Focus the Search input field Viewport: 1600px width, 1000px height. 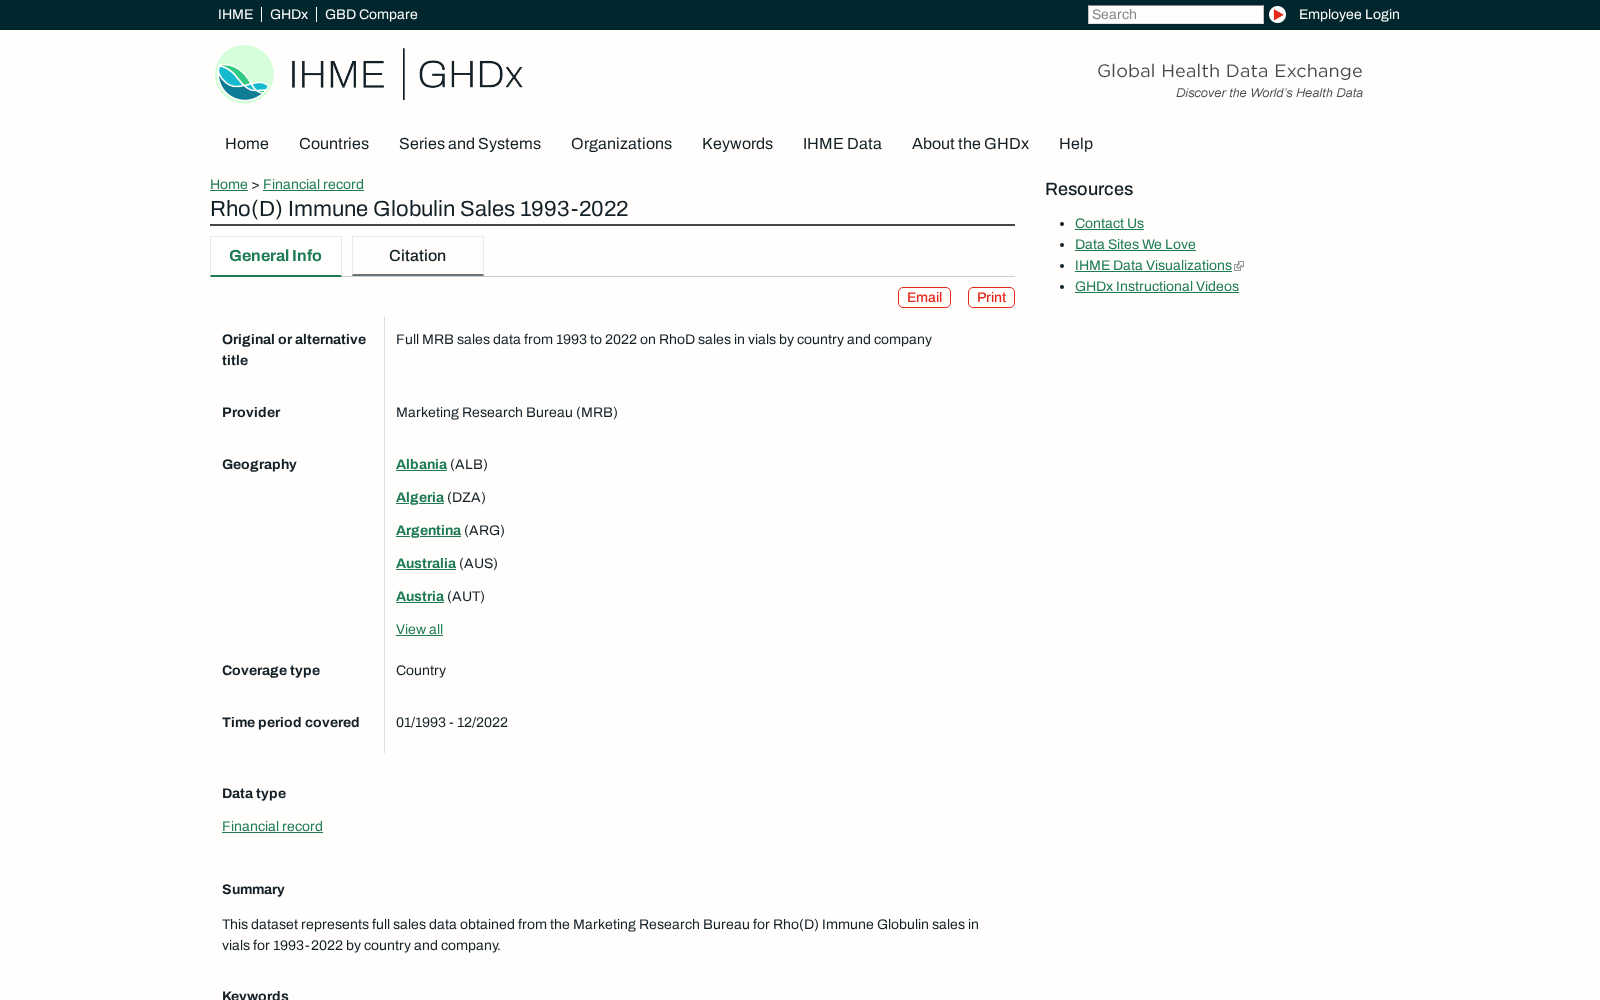pyautogui.click(x=1175, y=15)
